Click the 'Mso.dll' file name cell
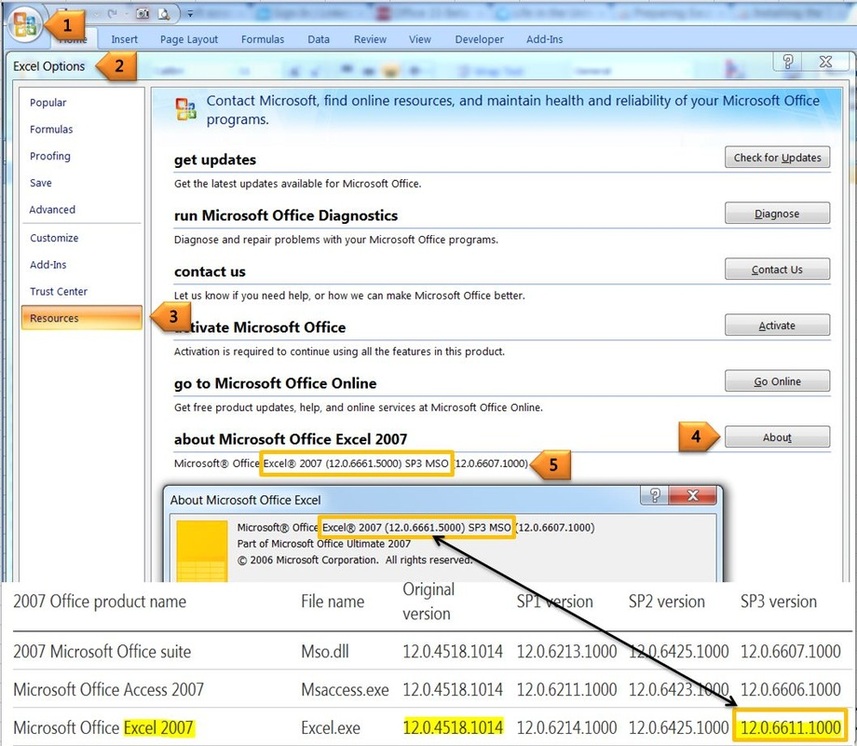857x746 pixels. [325, 651]
